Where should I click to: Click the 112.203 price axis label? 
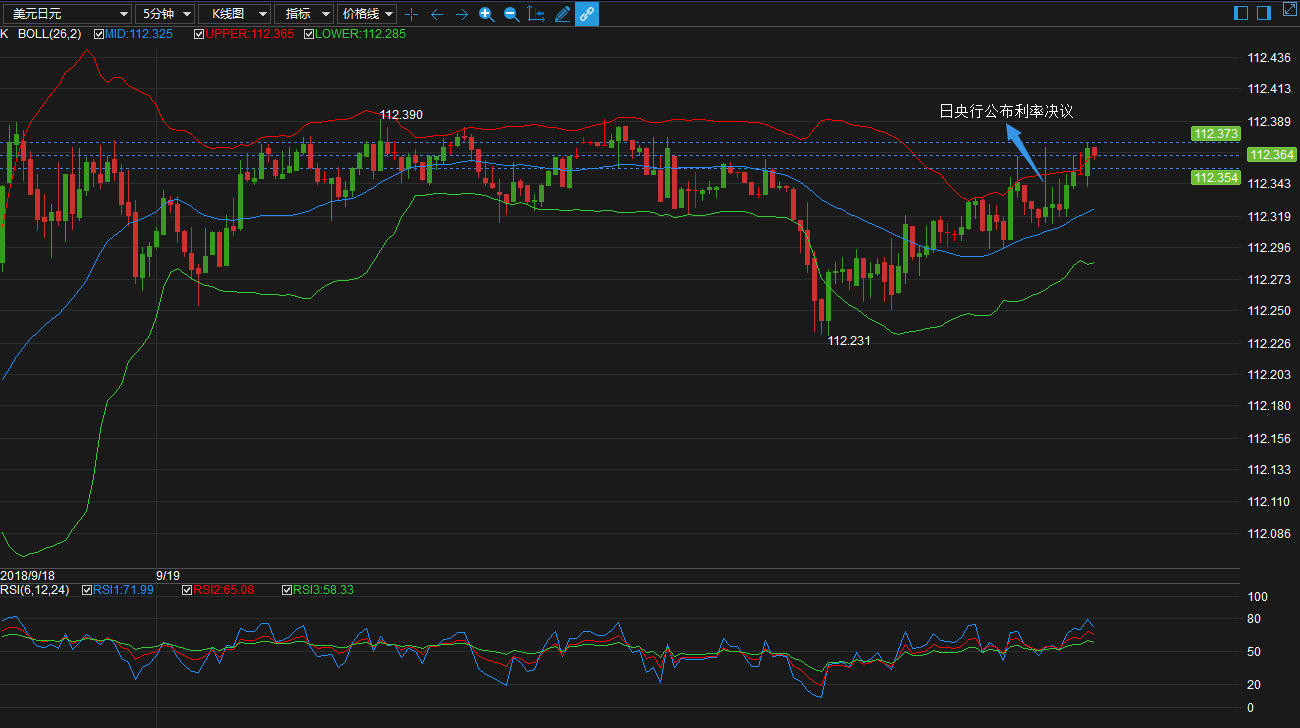coord(1268,375)
